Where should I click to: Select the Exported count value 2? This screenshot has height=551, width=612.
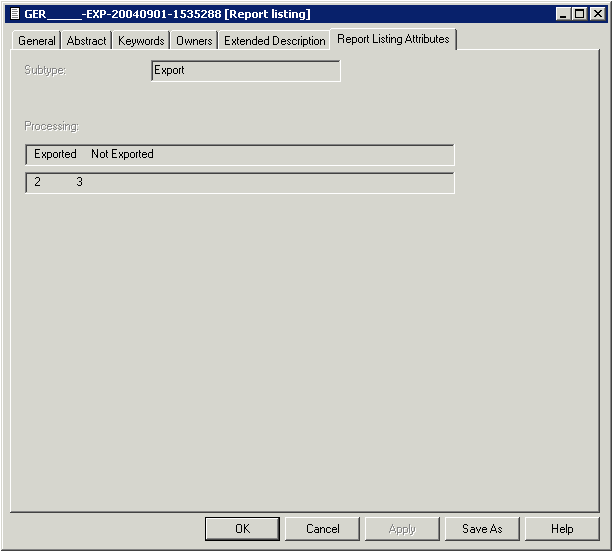pos(38,183)
